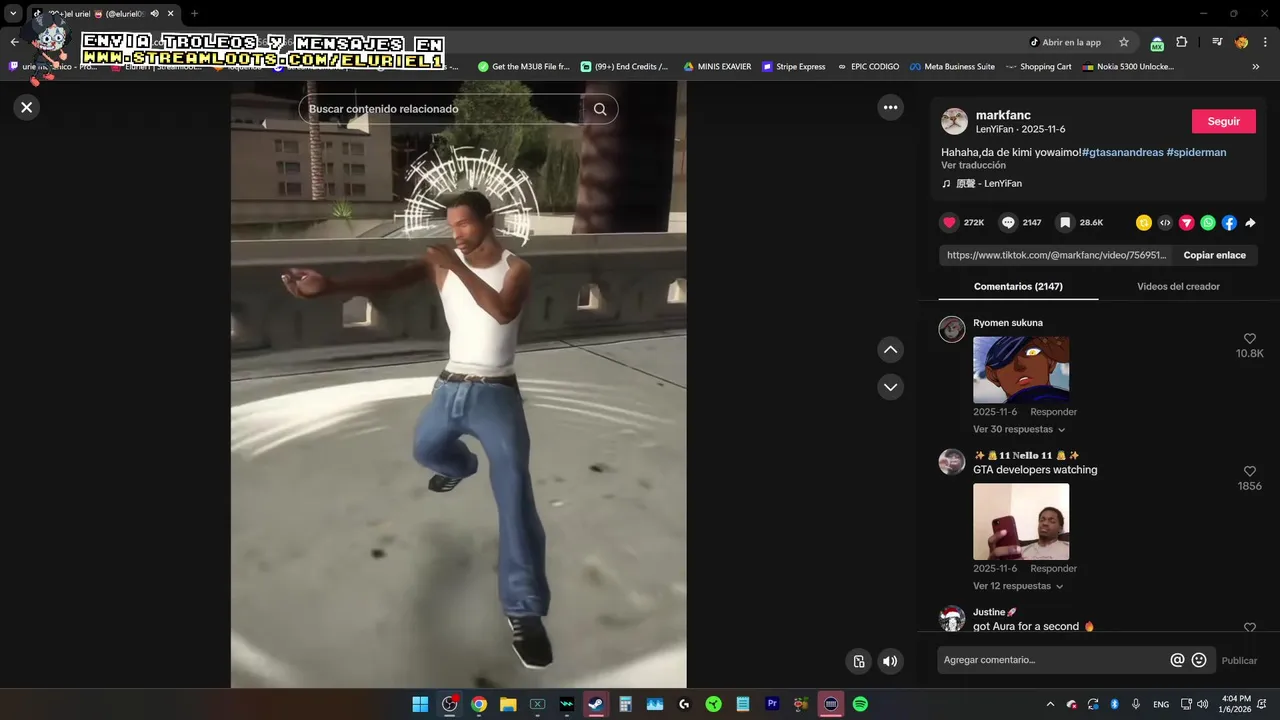Open the markfanc username link

point(1003,115)
